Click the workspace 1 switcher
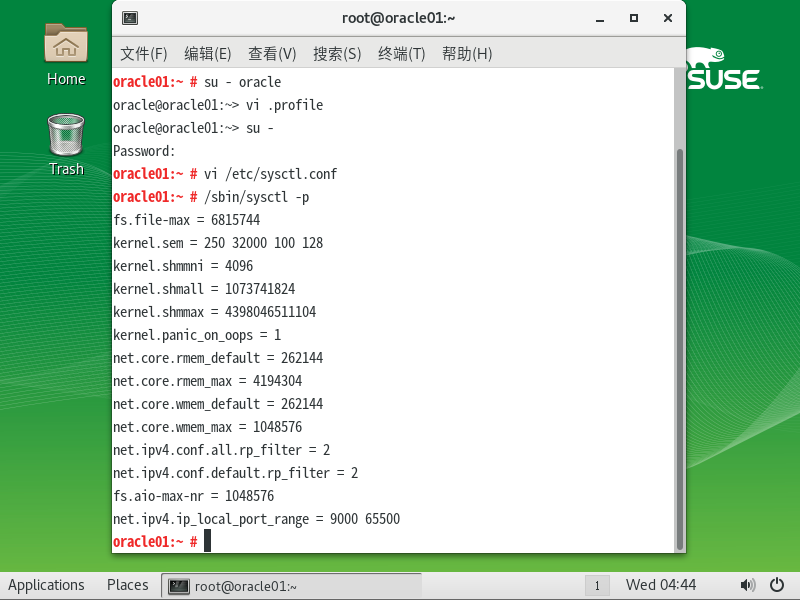The image size is (800, 600). coord(597,586)
